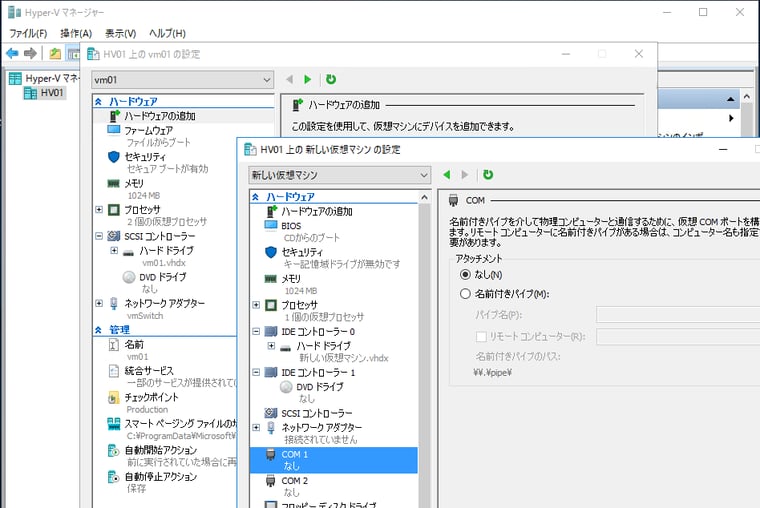Collapse the ハードウェア section header in the new VM settings
Viewport: 760px width, 508px height.
257,197
